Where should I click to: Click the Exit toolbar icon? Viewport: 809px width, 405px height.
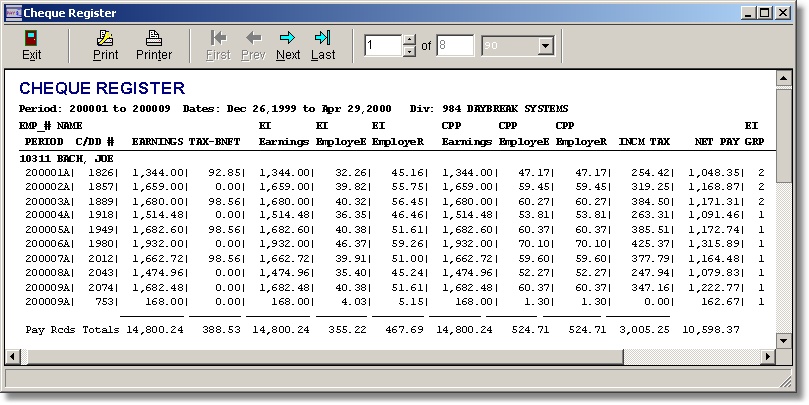click(31, 45)
